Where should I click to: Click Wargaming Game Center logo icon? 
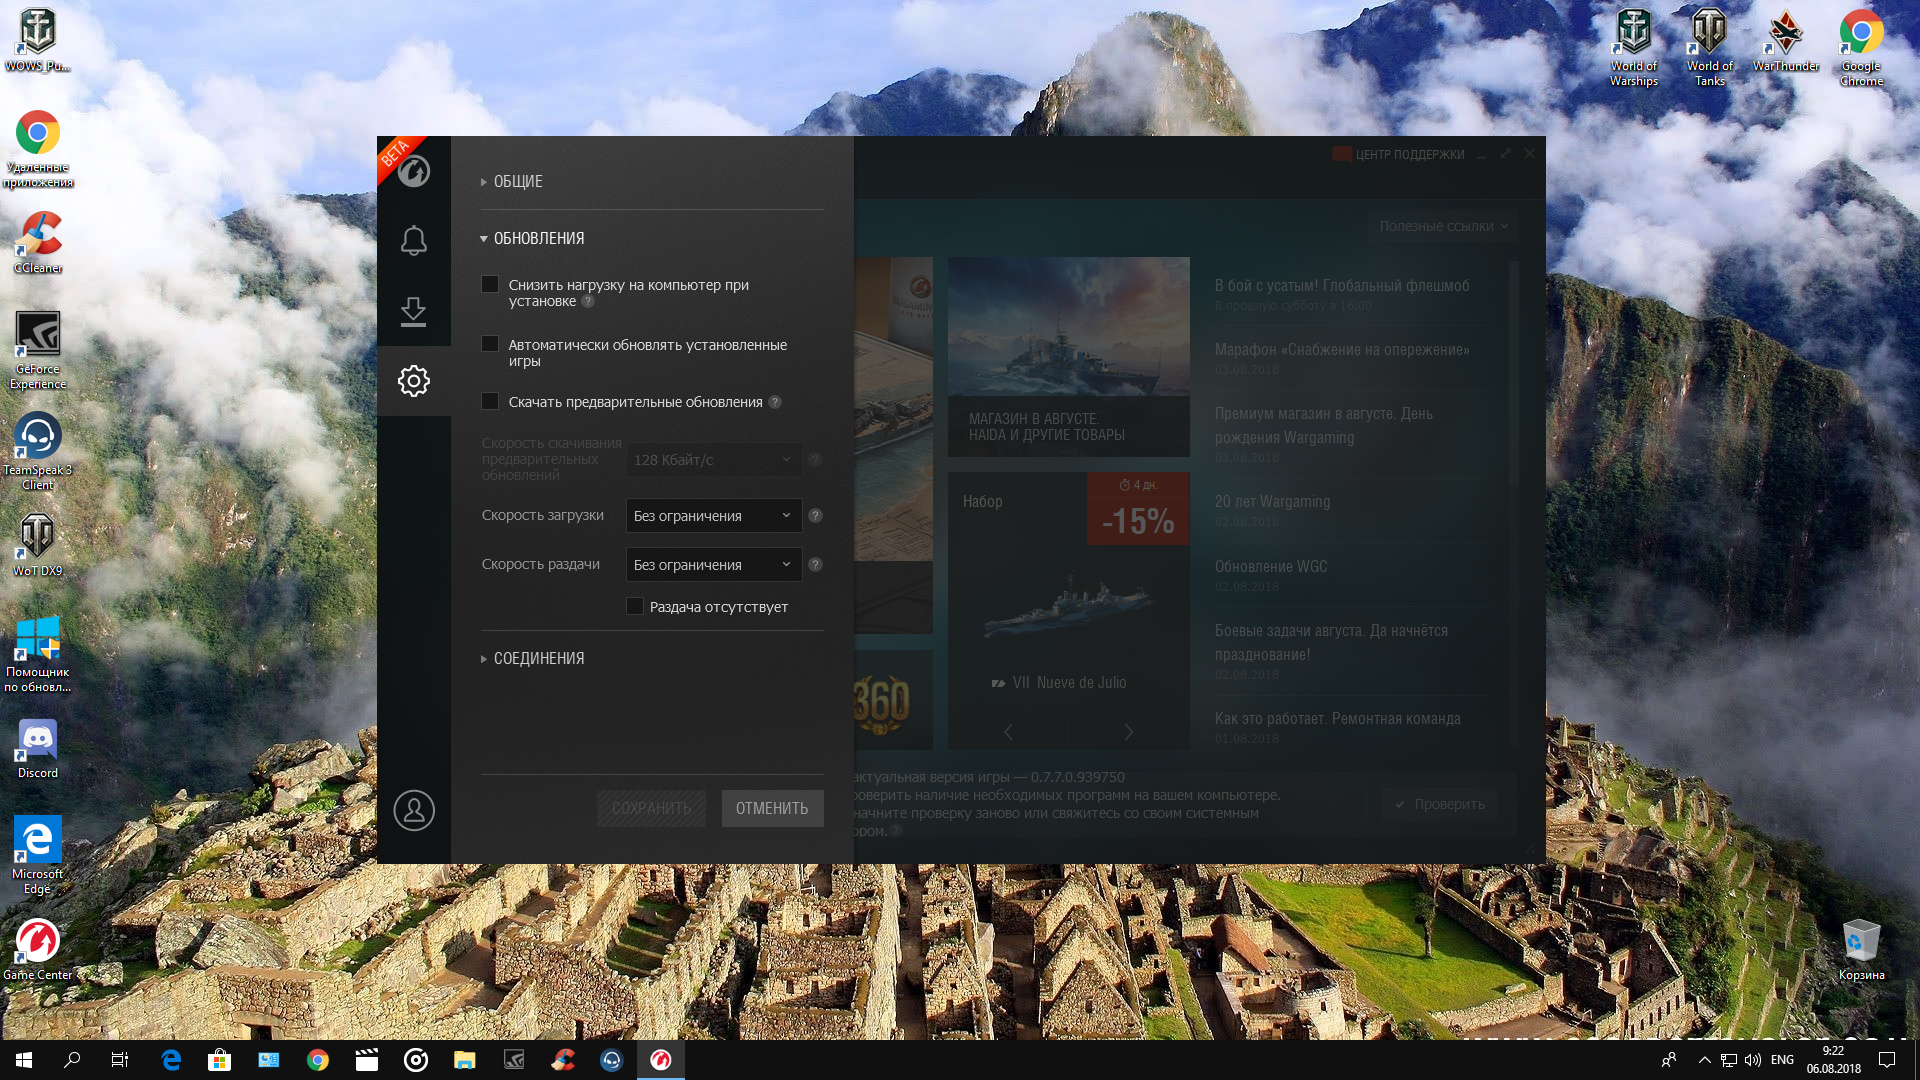pos(413,171)
